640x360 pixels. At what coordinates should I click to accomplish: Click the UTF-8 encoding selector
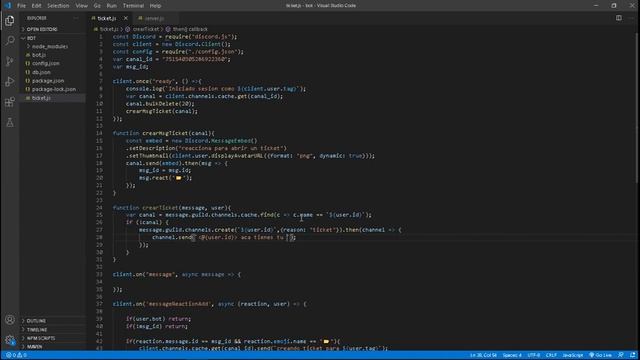[x=534, y=355]
